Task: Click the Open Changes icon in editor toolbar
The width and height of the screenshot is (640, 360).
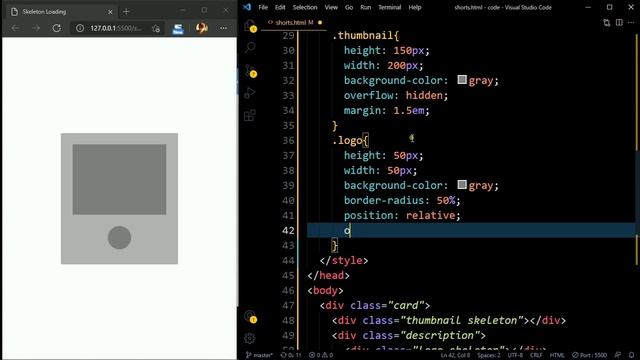Action: click(607, 23)
